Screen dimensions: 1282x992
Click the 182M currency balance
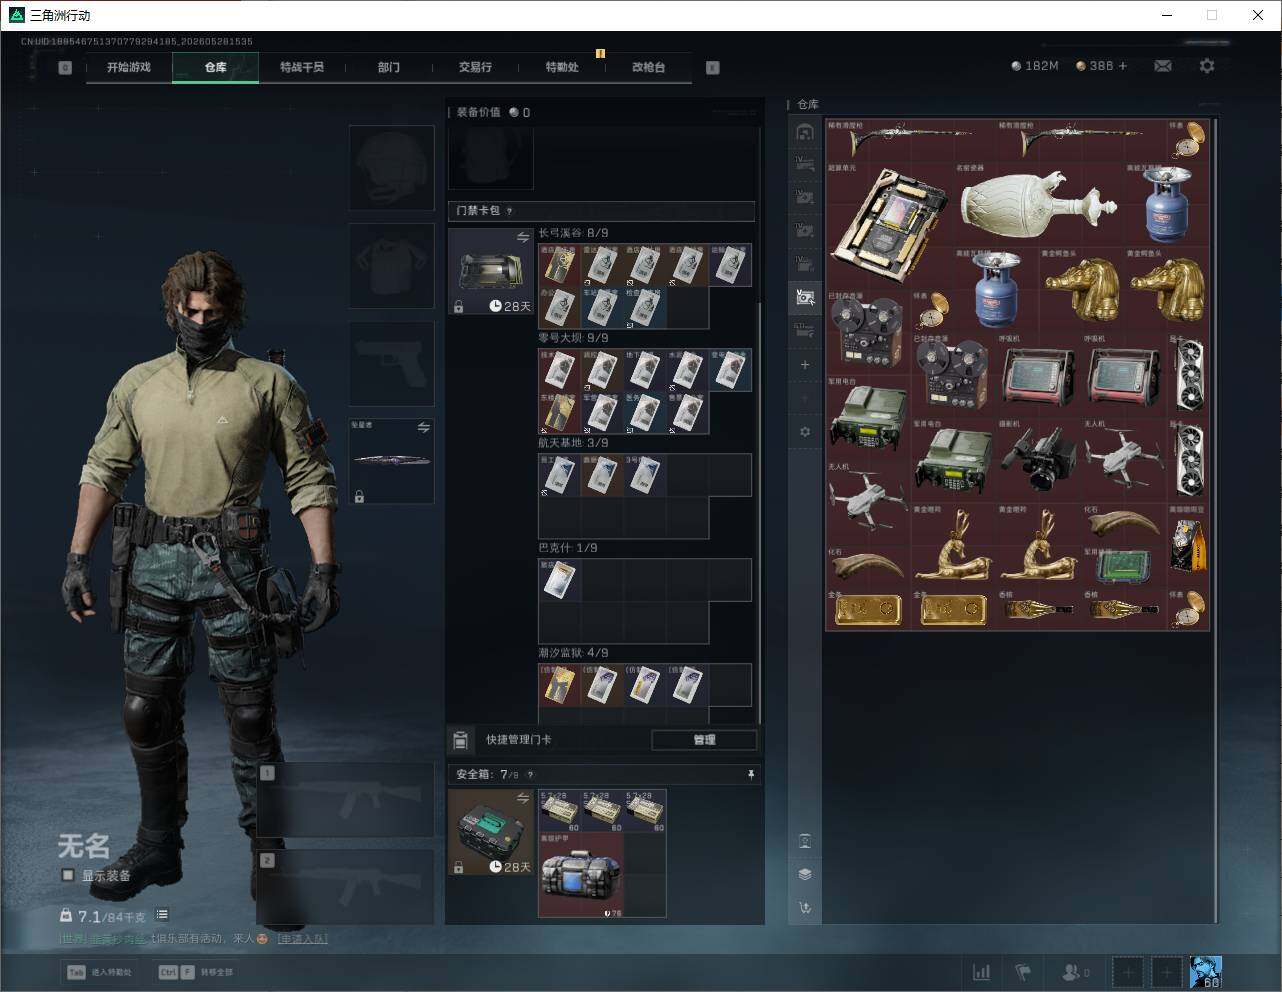pos(1035,66)
